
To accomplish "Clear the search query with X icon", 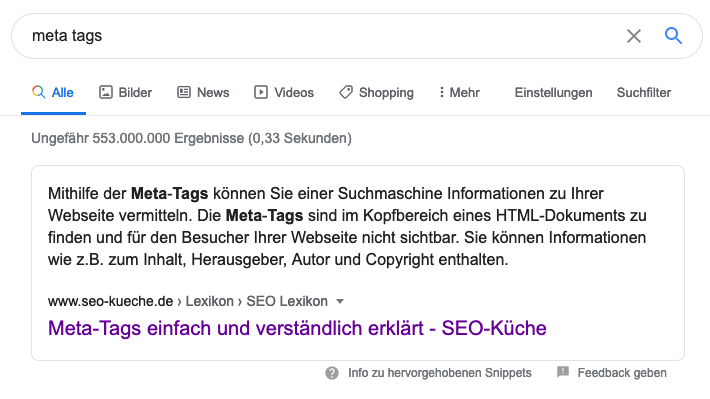I will tap(633, 36).
